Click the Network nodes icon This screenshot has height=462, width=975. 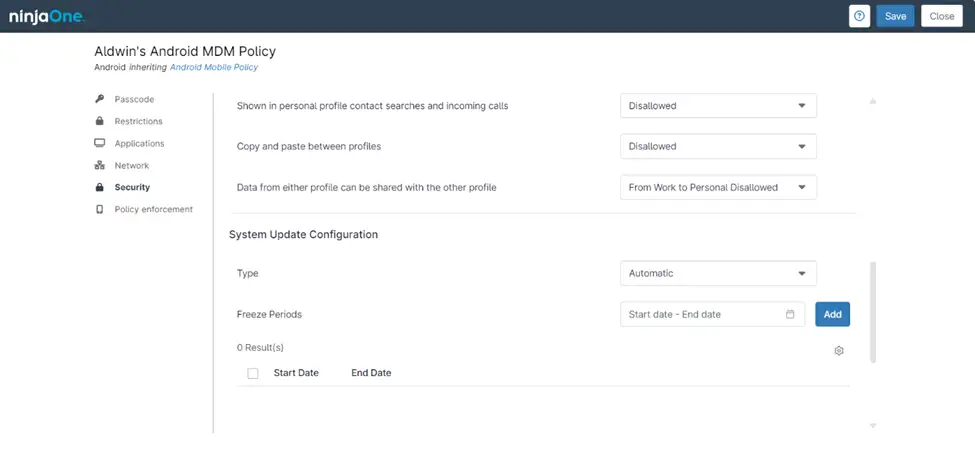point(99,165)
